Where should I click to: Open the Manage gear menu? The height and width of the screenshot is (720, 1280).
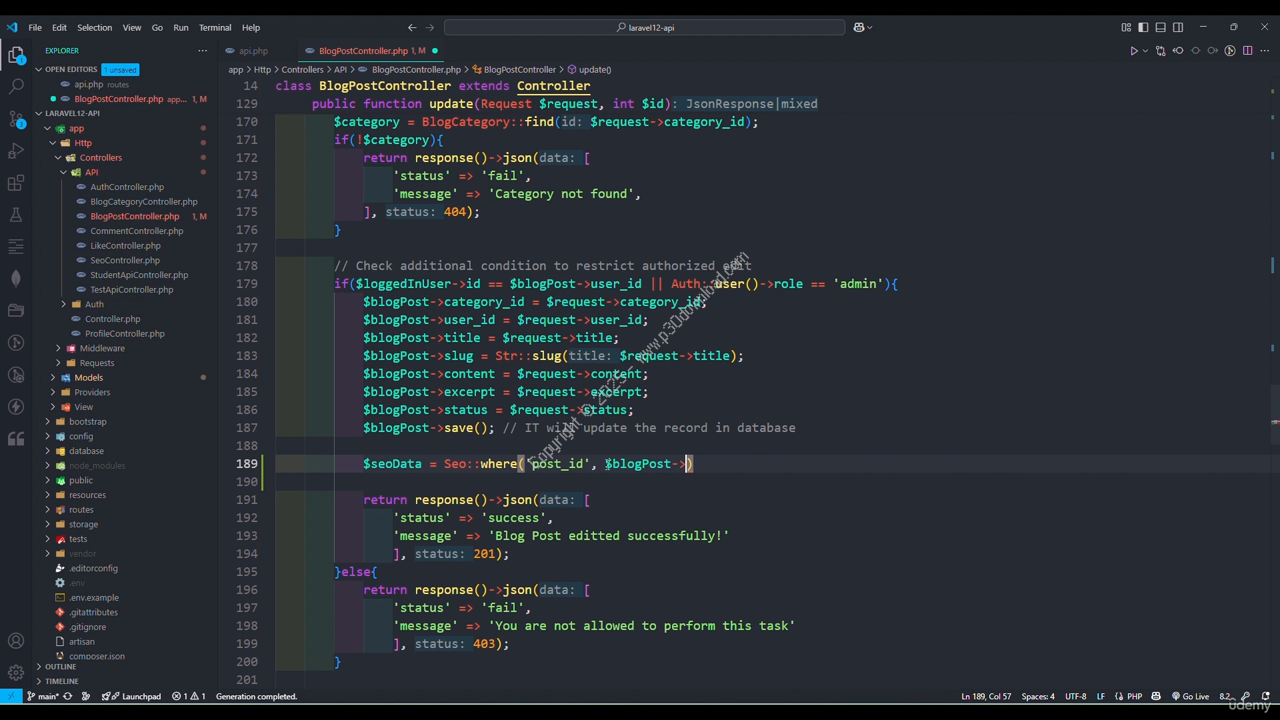(16, 673)
